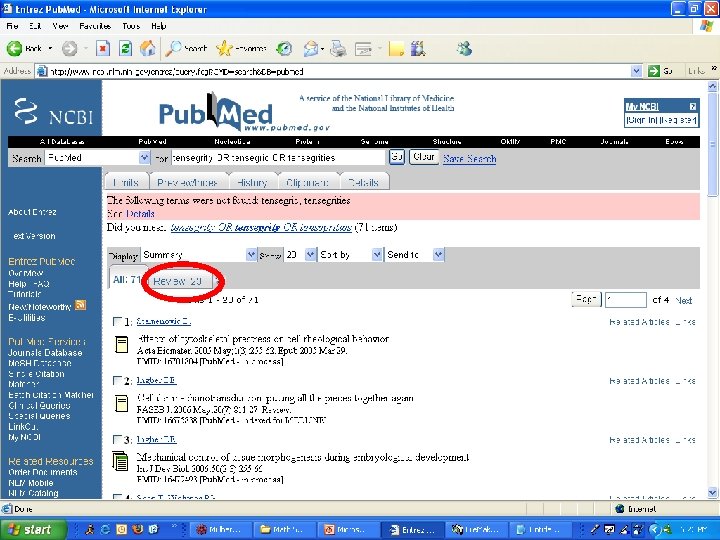The image size is (720, 540).
Task: Expand the address bar URL dropdown arrow
Action: (x=636, y=71)
